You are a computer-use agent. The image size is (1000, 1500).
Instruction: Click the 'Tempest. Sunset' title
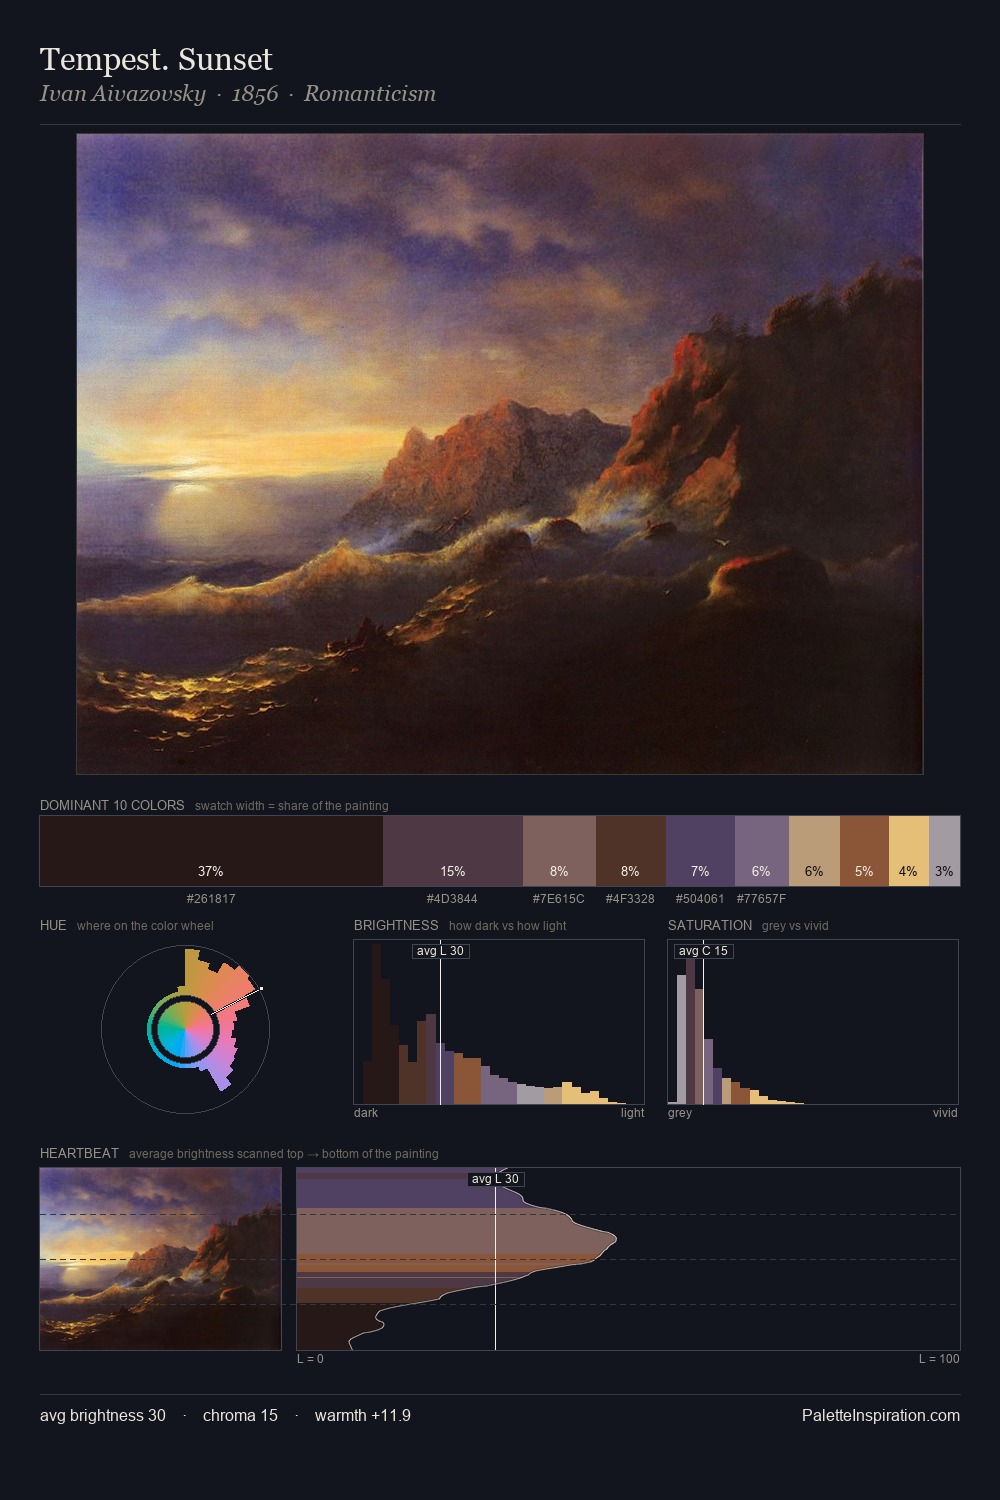point(156,60)
